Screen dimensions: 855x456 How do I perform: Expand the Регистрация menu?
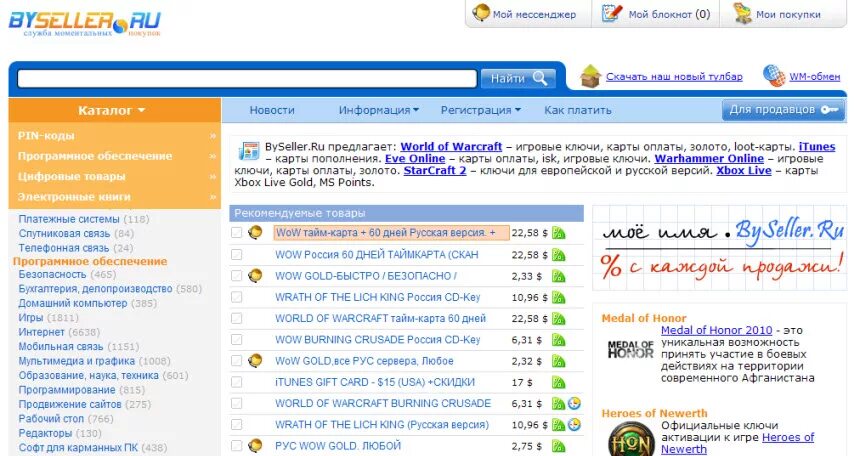(480, 110)
